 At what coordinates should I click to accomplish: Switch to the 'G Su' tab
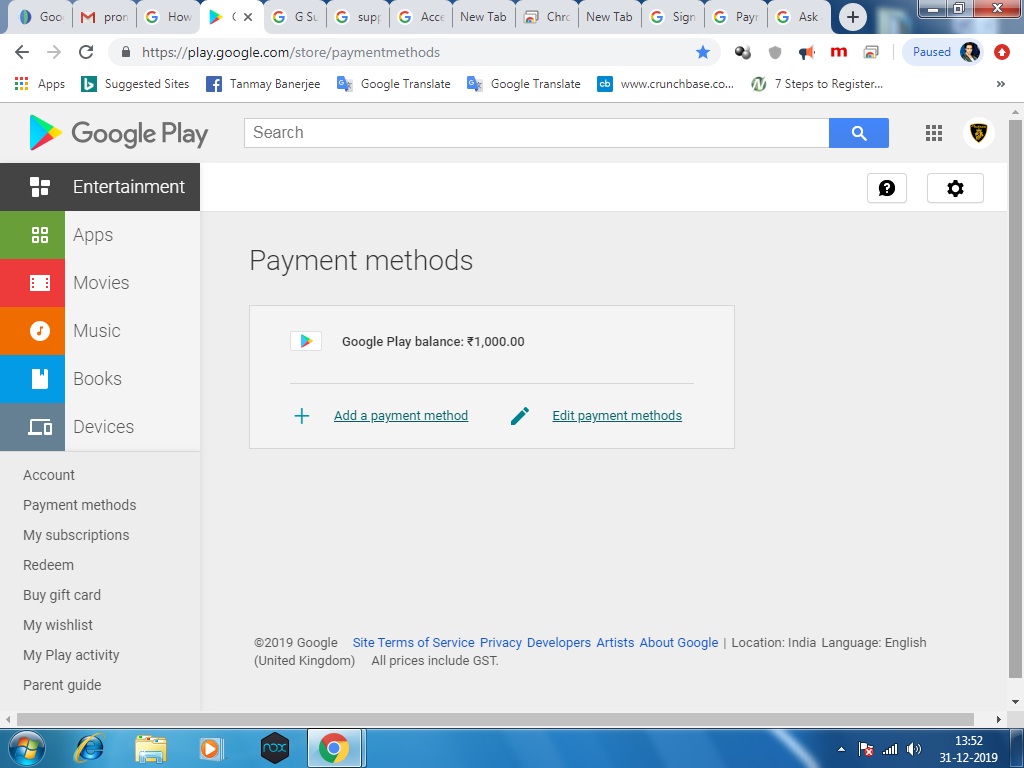coord(295,17)
